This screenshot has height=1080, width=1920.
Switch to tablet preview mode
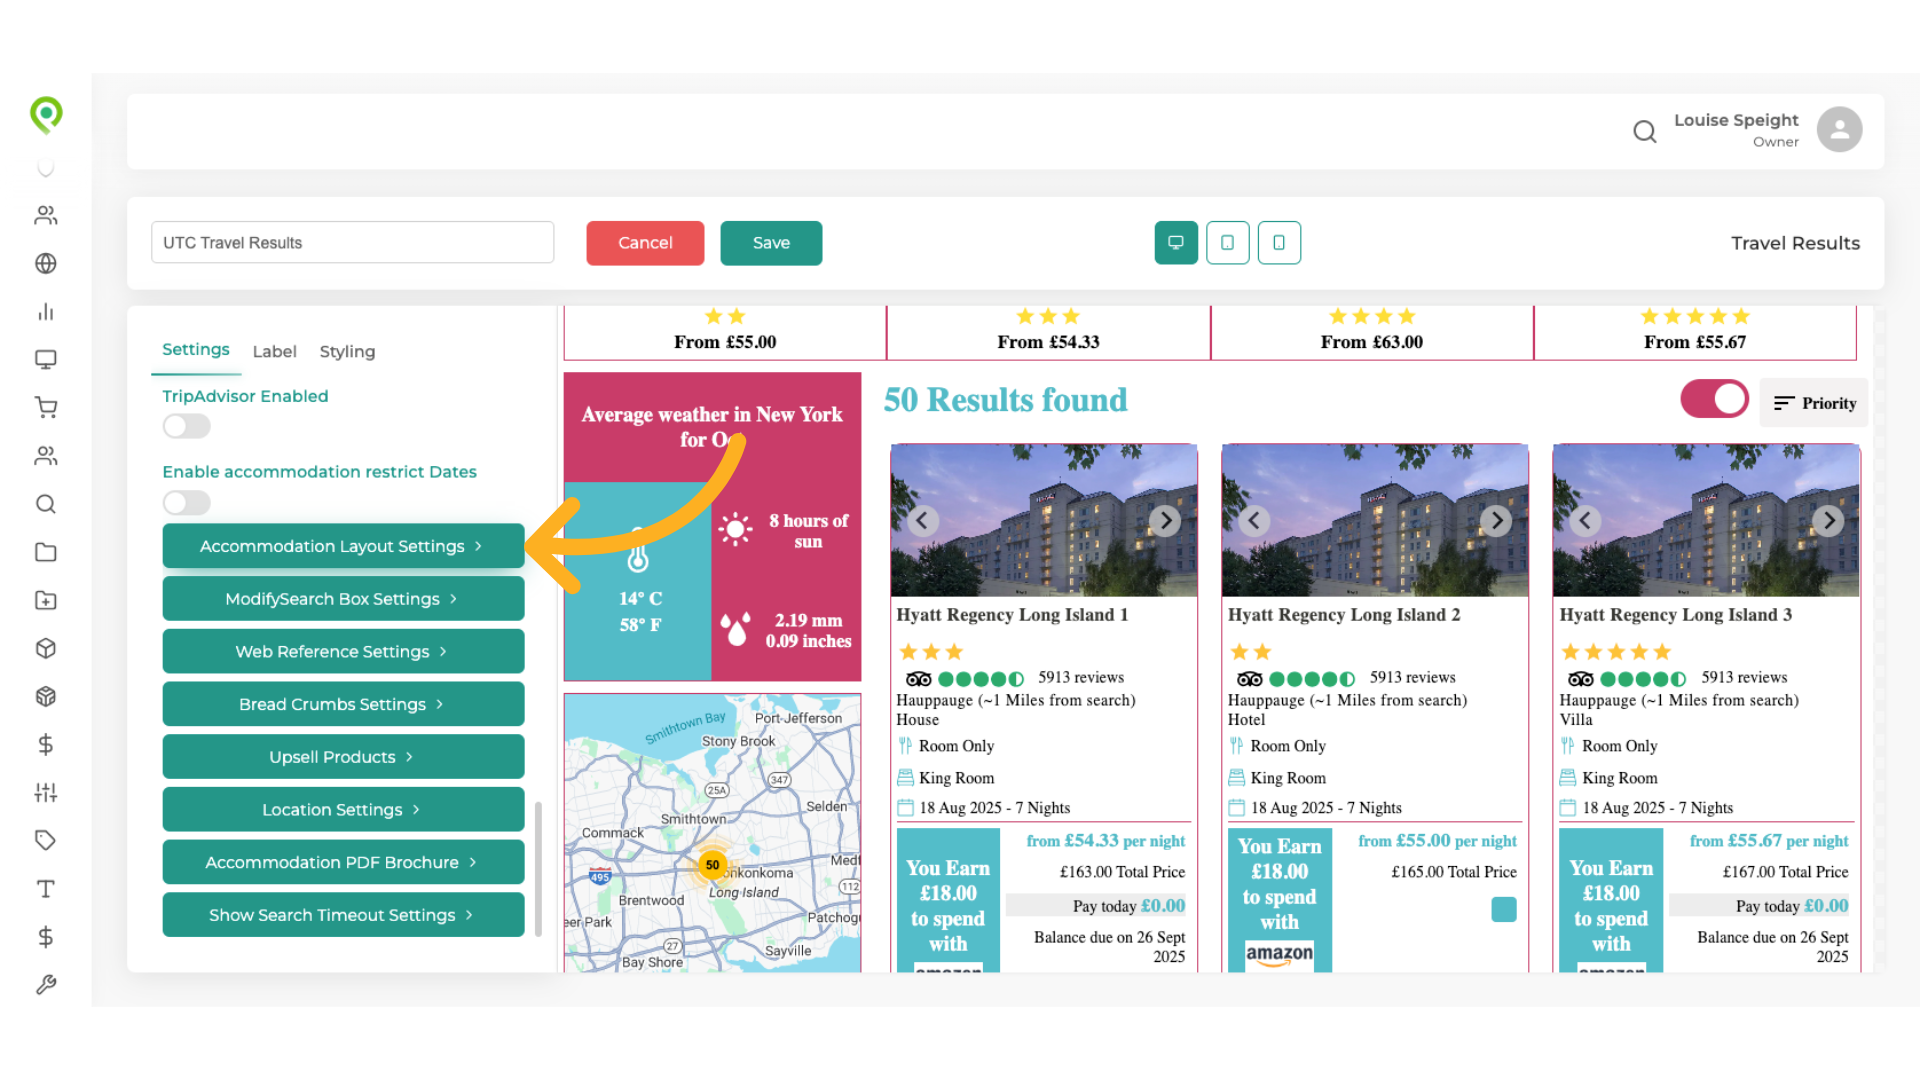tap(1227, 243)
